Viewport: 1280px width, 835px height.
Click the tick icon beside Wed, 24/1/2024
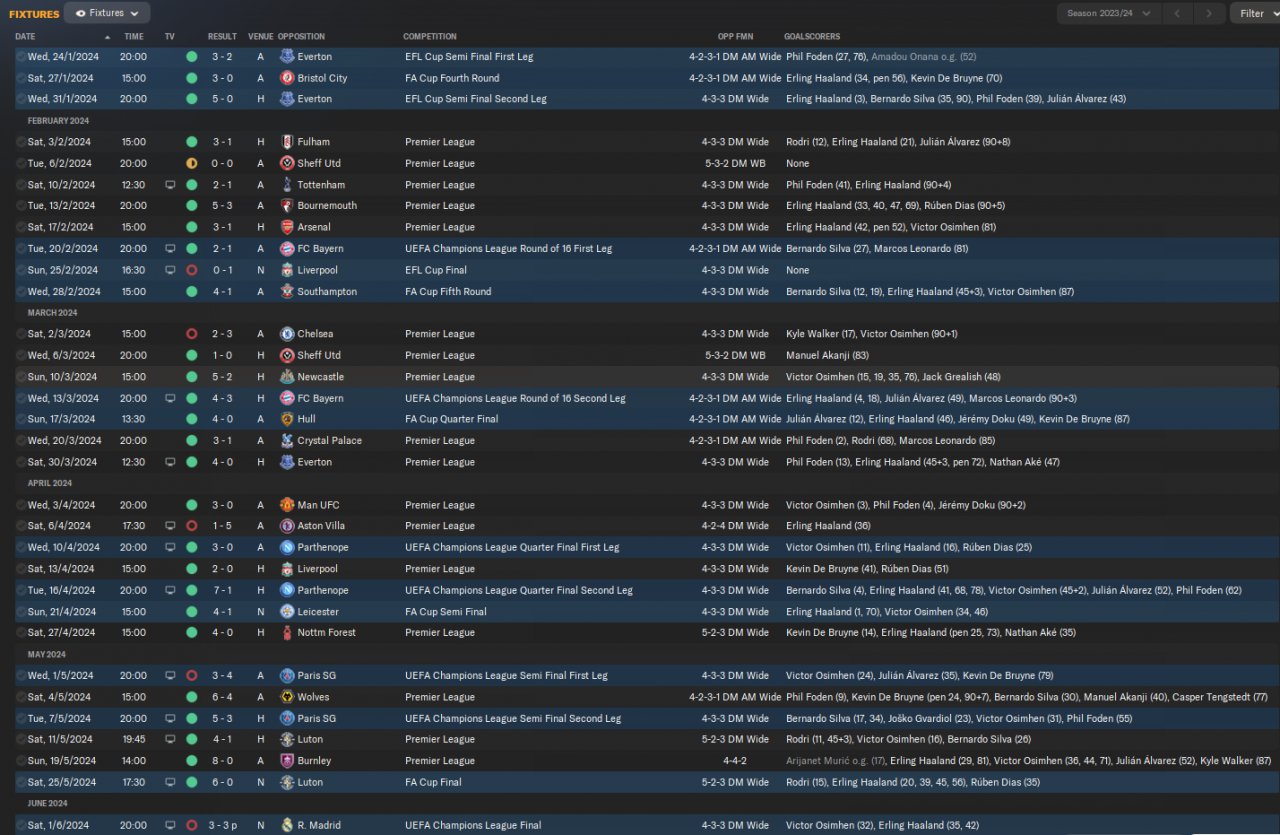pyautogui.click(x=21, y=57)
